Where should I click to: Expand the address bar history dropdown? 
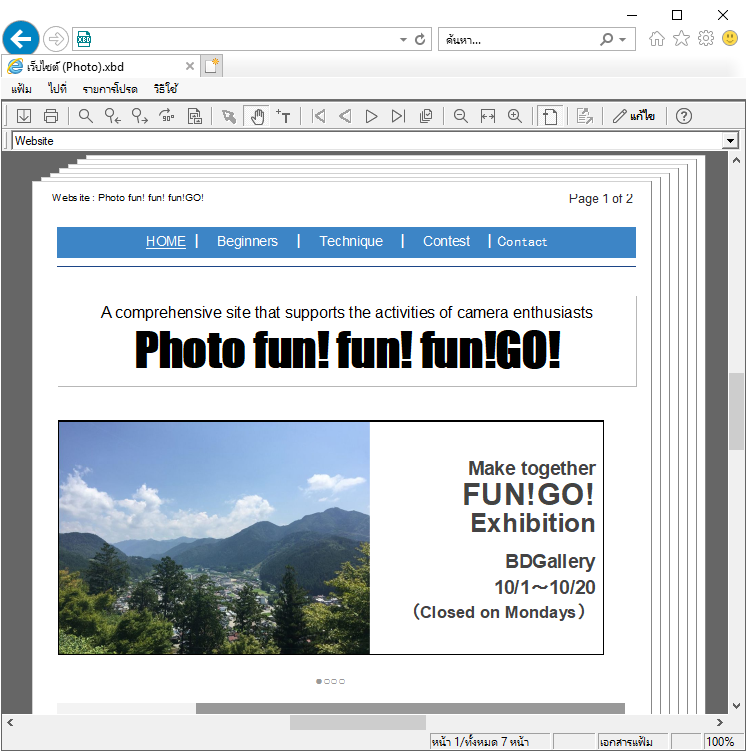tap(403, 39)
